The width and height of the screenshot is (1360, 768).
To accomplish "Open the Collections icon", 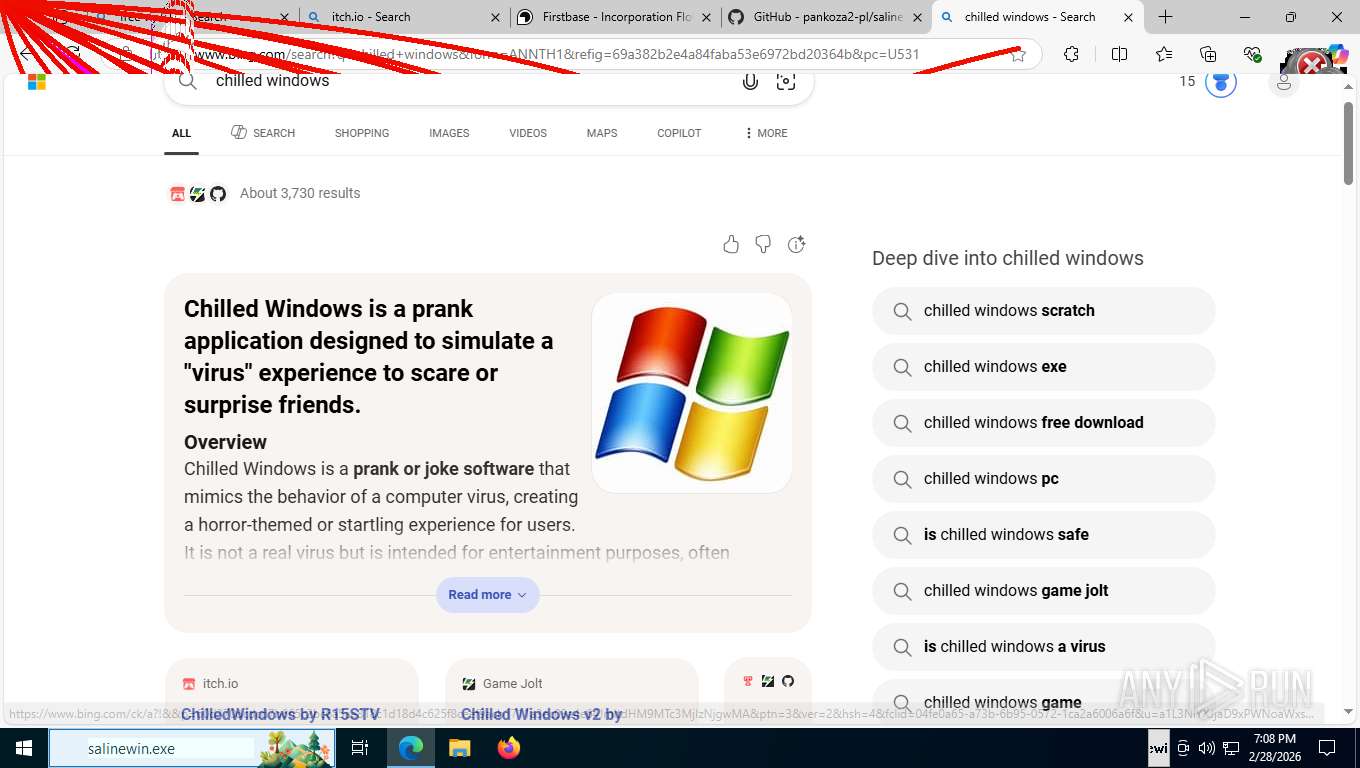I will (1208, 55).
